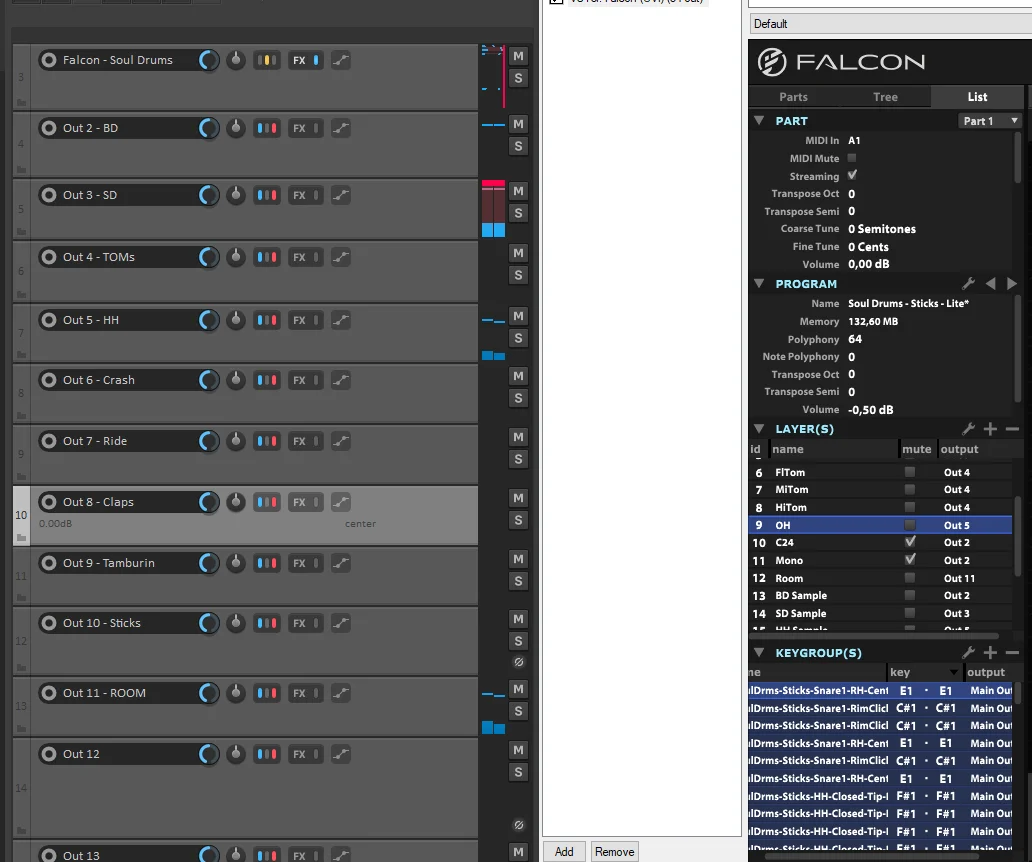Screen dimensions: 1032x862
Task: Mute the Out 5 - HH track
Action: click(x=519, y=317)
